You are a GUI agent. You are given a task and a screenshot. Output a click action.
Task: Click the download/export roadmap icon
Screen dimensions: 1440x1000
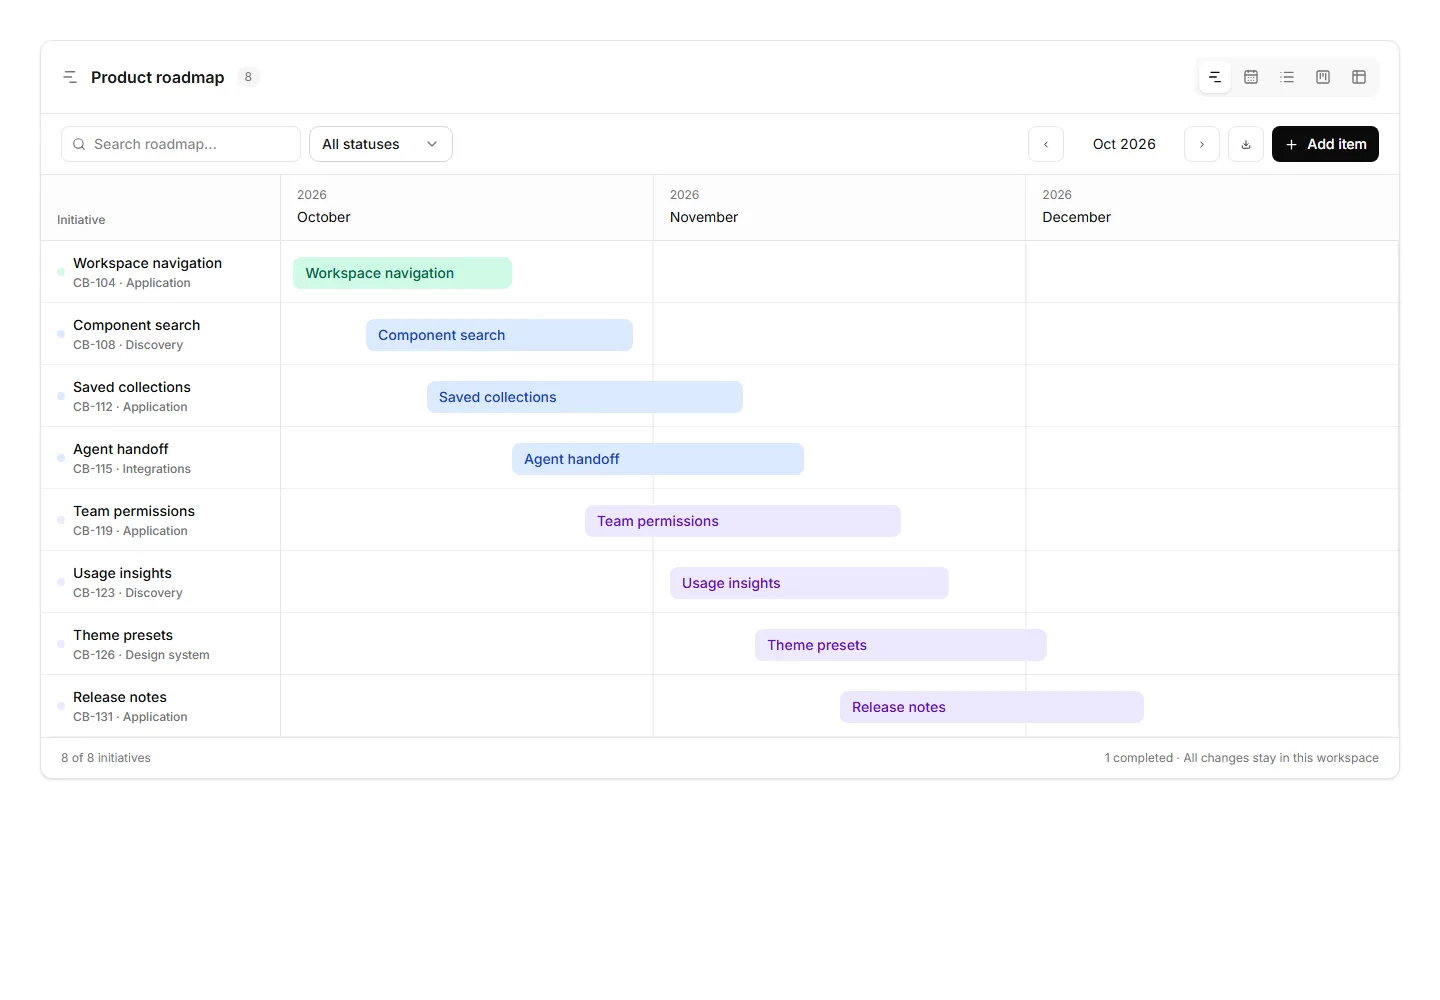1246,144
